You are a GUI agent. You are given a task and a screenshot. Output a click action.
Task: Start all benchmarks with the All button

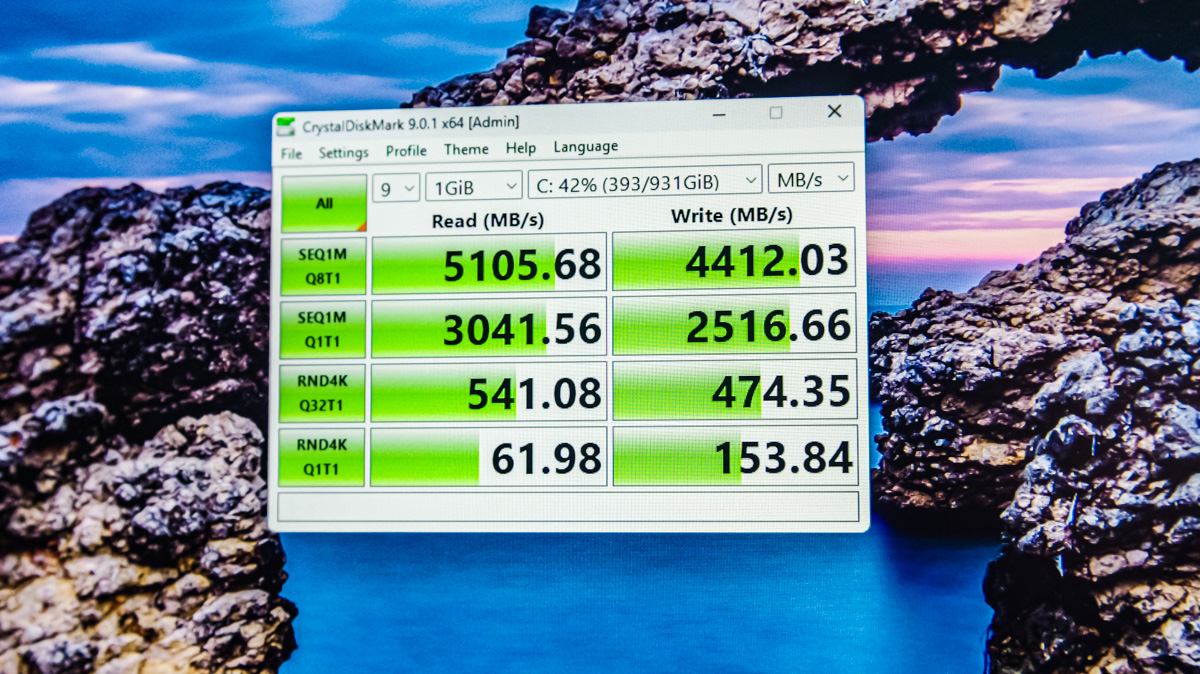tap(324, 203)
